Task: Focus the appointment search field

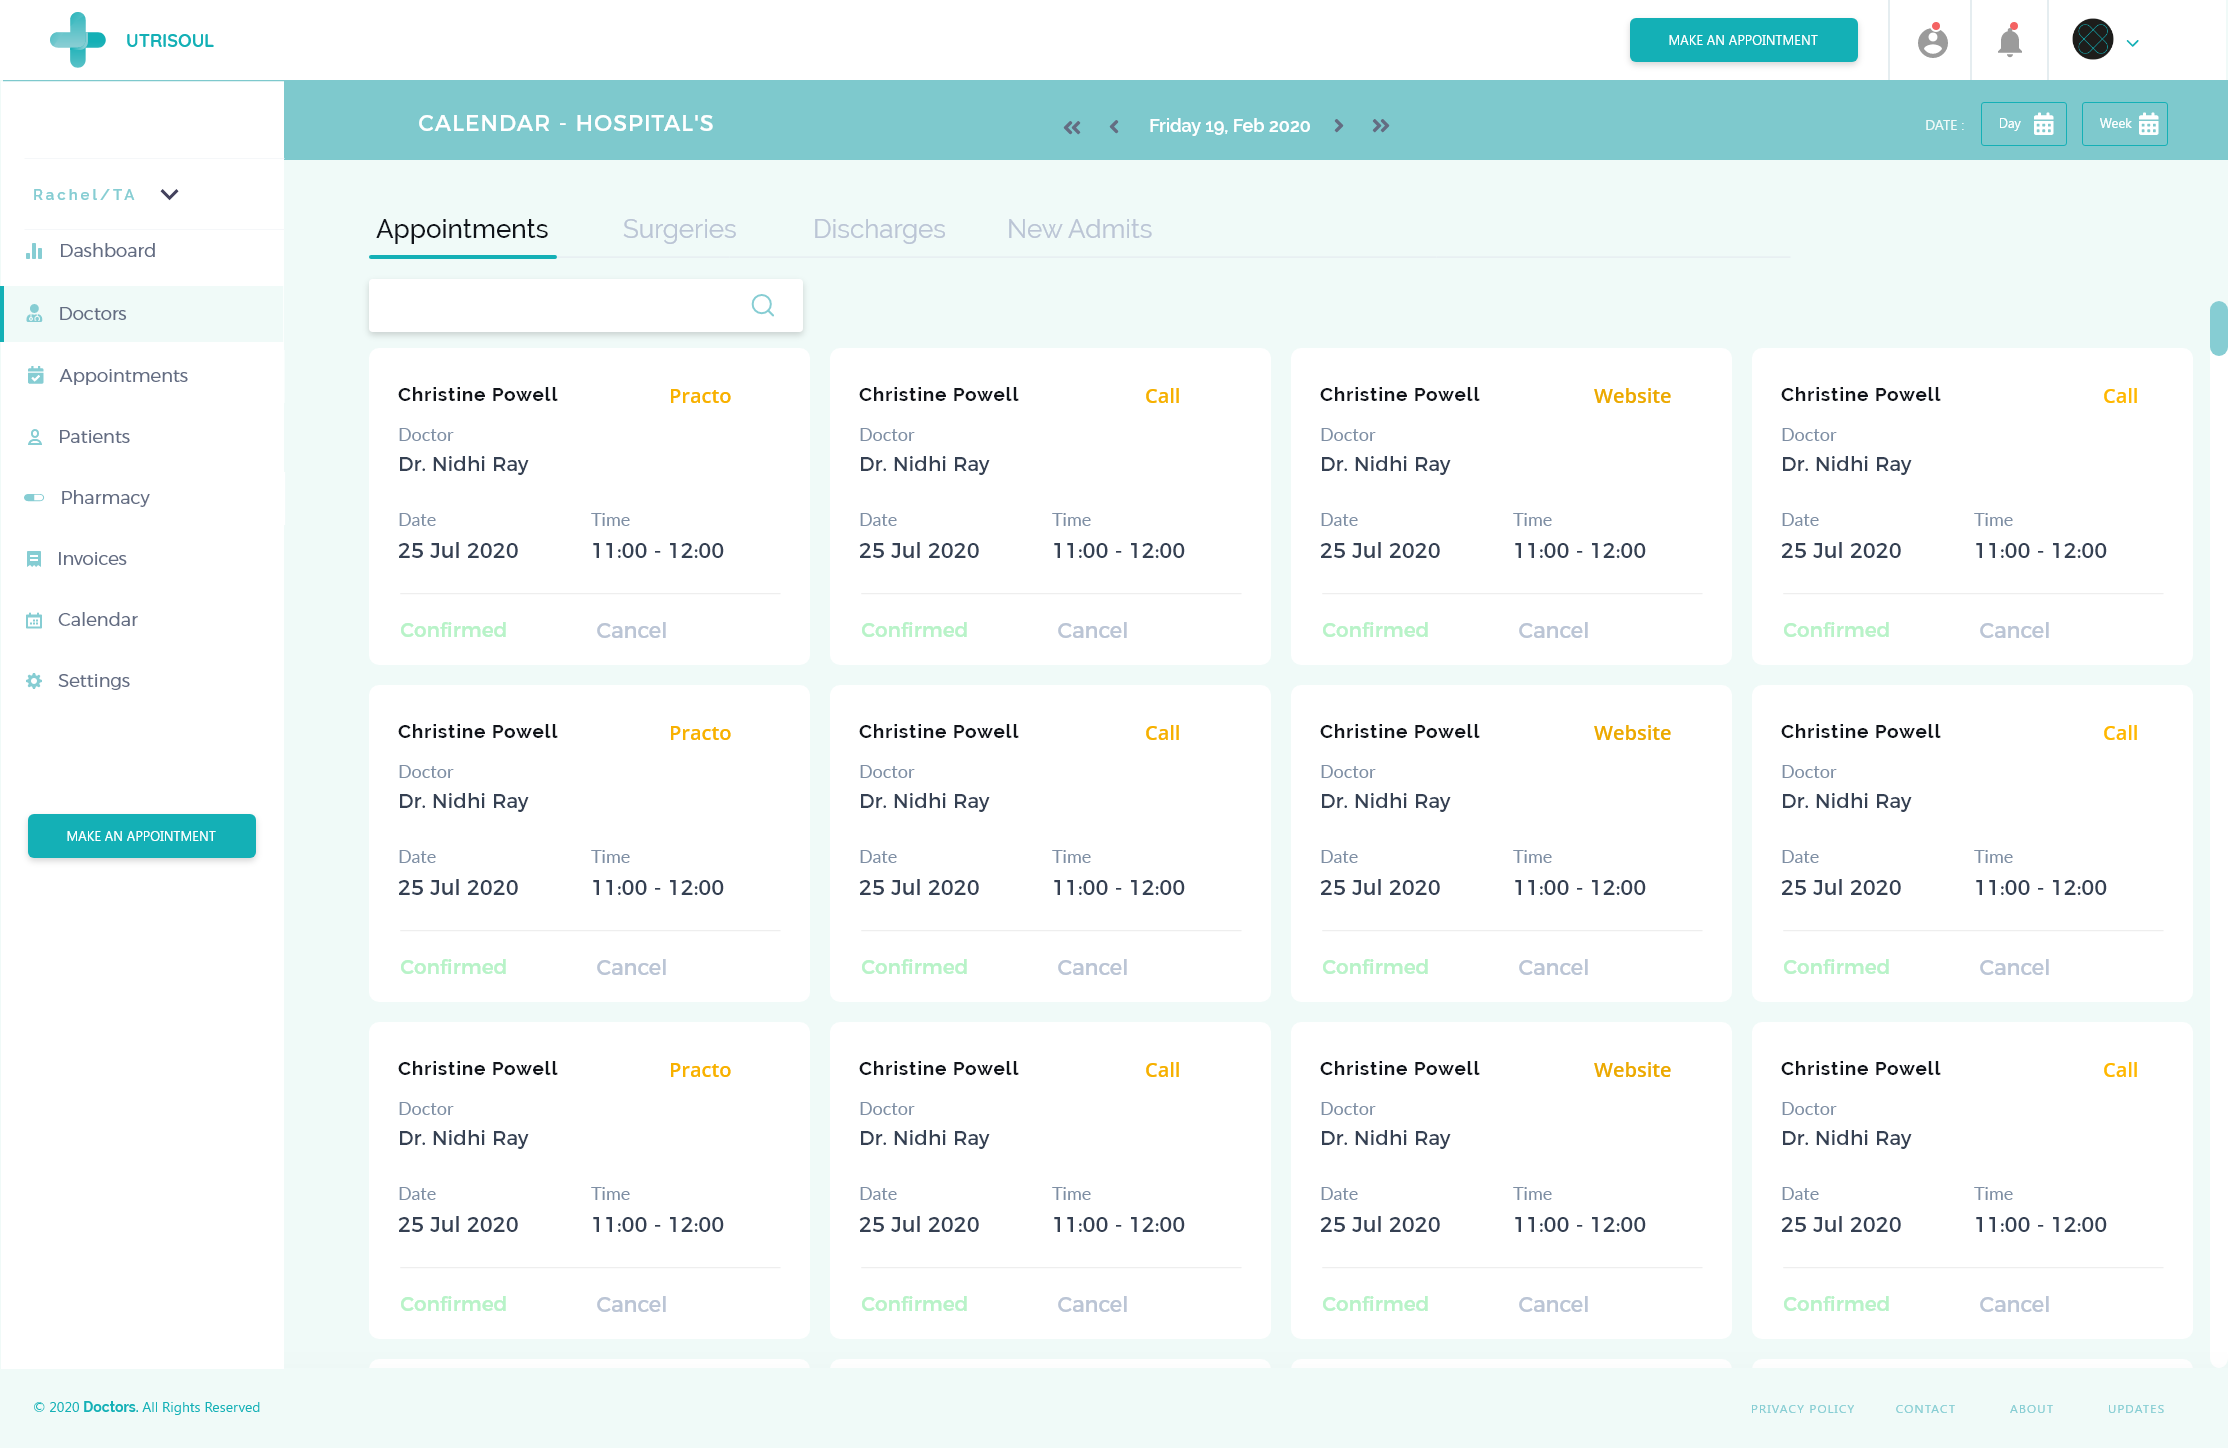Action: (586, 305)
